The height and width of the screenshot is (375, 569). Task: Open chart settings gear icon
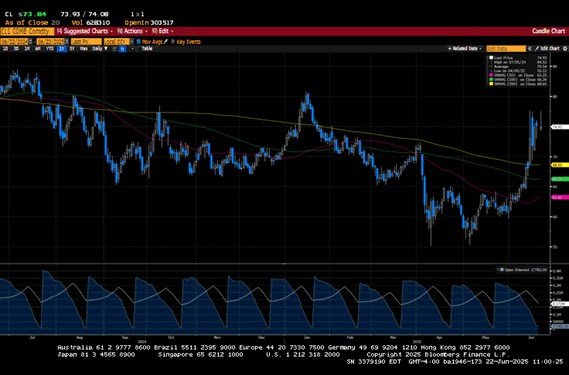click(x=565, y=49)
